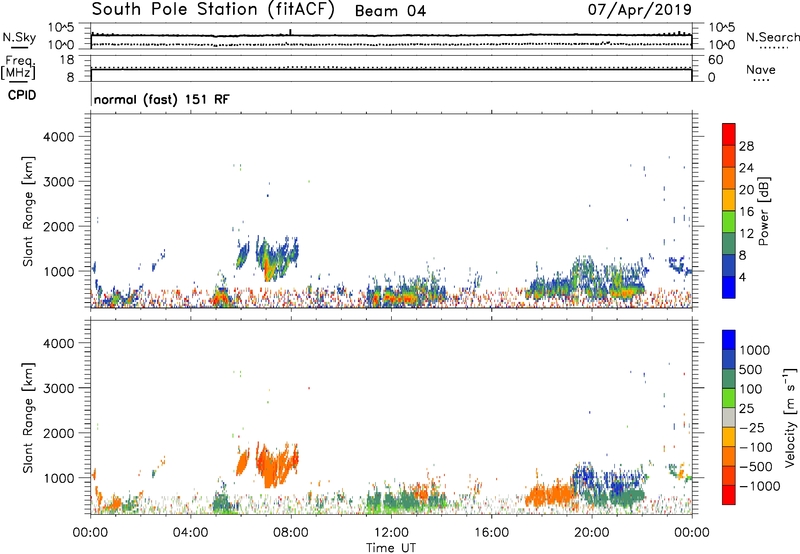
Task: Click the "04:00" time tick label
Action: click(x=190, y=533)
